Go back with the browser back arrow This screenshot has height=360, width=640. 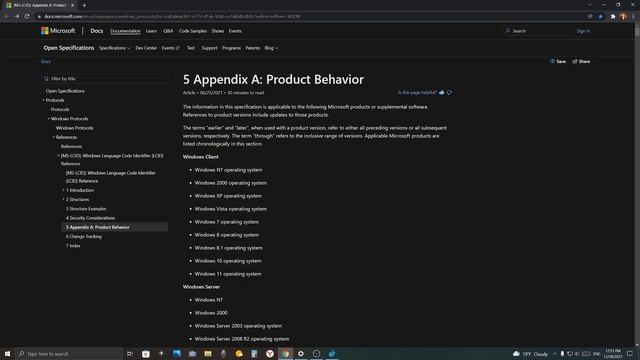(7, 16)
